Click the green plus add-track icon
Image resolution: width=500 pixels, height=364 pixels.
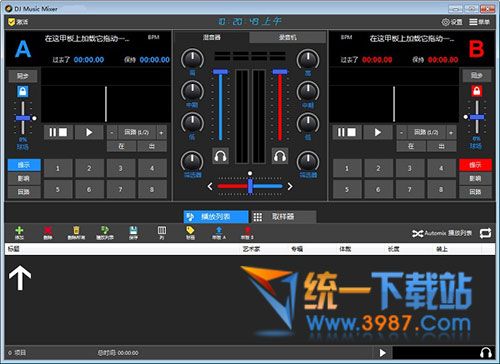click(19, 230)
